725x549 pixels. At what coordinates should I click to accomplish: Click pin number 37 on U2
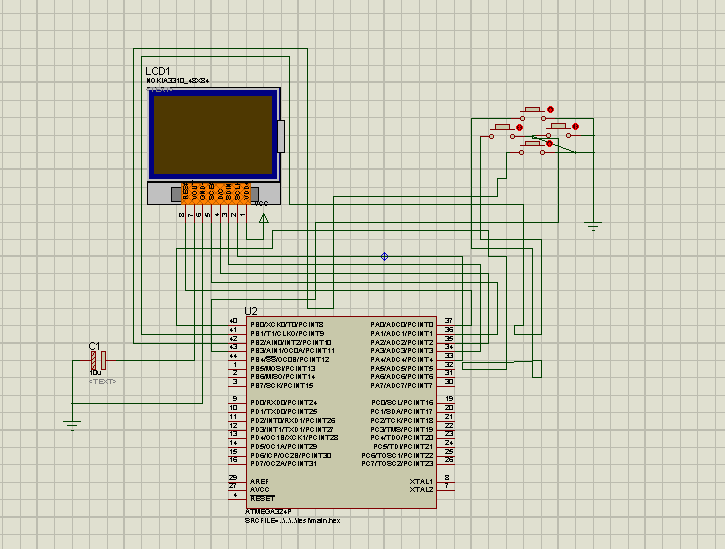(x=449, y=321)
